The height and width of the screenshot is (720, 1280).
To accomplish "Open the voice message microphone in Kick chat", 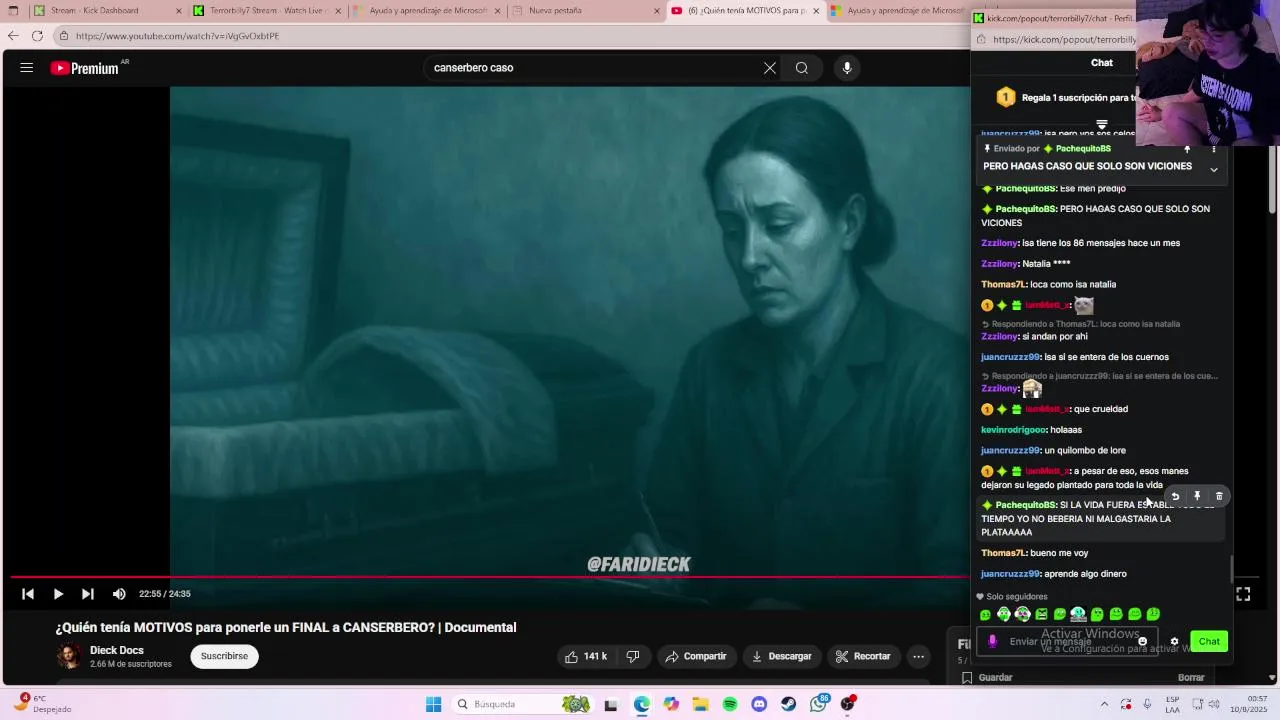I will (x=992, y=642).
